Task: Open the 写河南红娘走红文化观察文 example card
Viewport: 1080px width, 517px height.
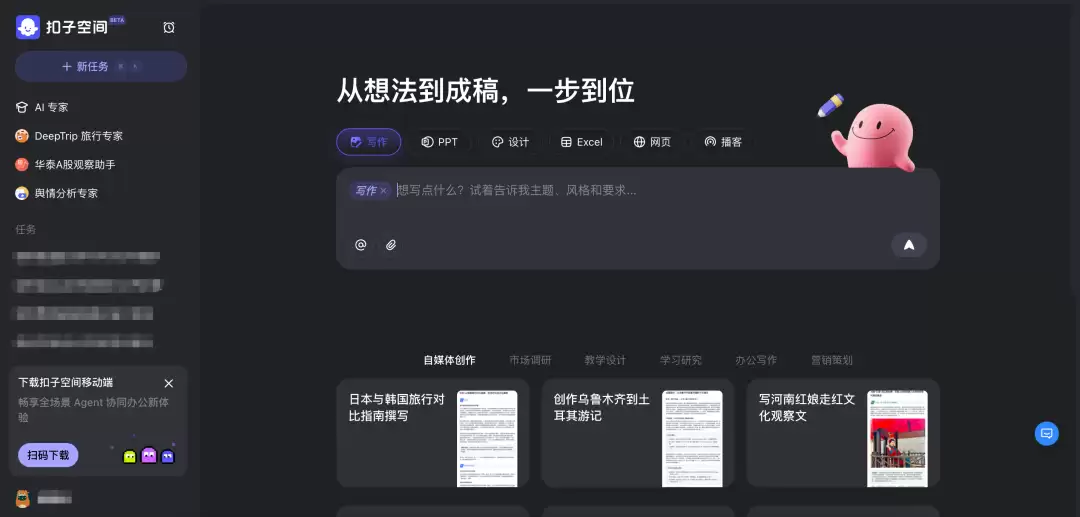Action: 843,433
